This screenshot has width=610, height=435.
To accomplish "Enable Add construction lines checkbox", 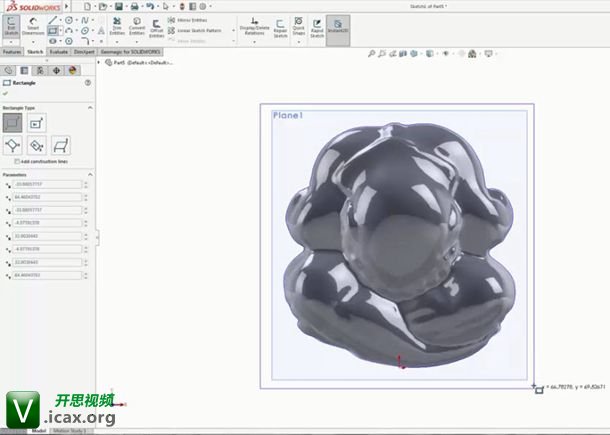I will [x=16, y=160].
